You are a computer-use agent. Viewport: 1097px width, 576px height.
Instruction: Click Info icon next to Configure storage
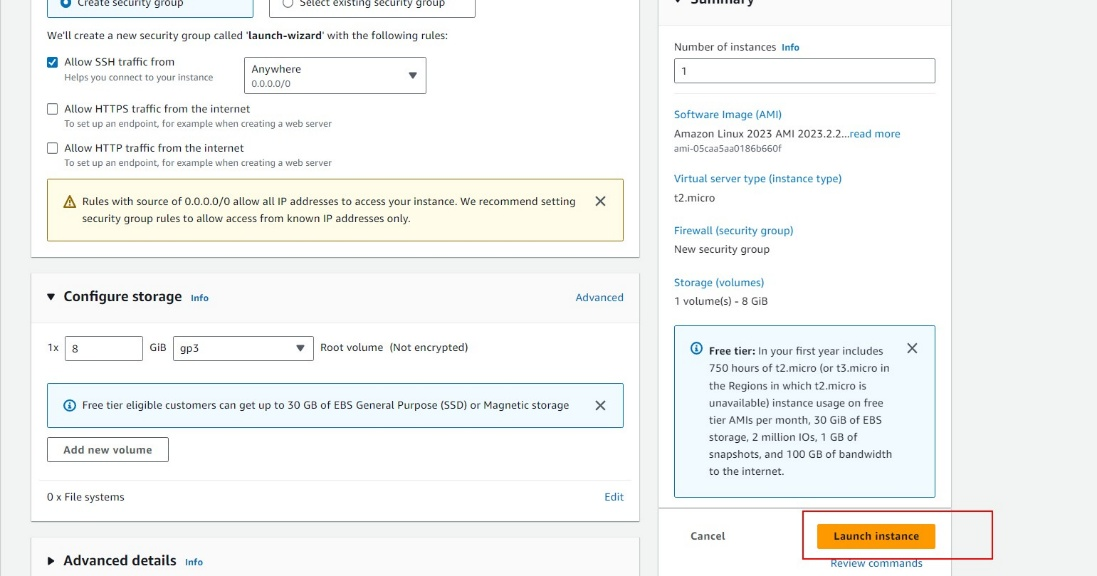pyautogui.click(x=200, y=298)
